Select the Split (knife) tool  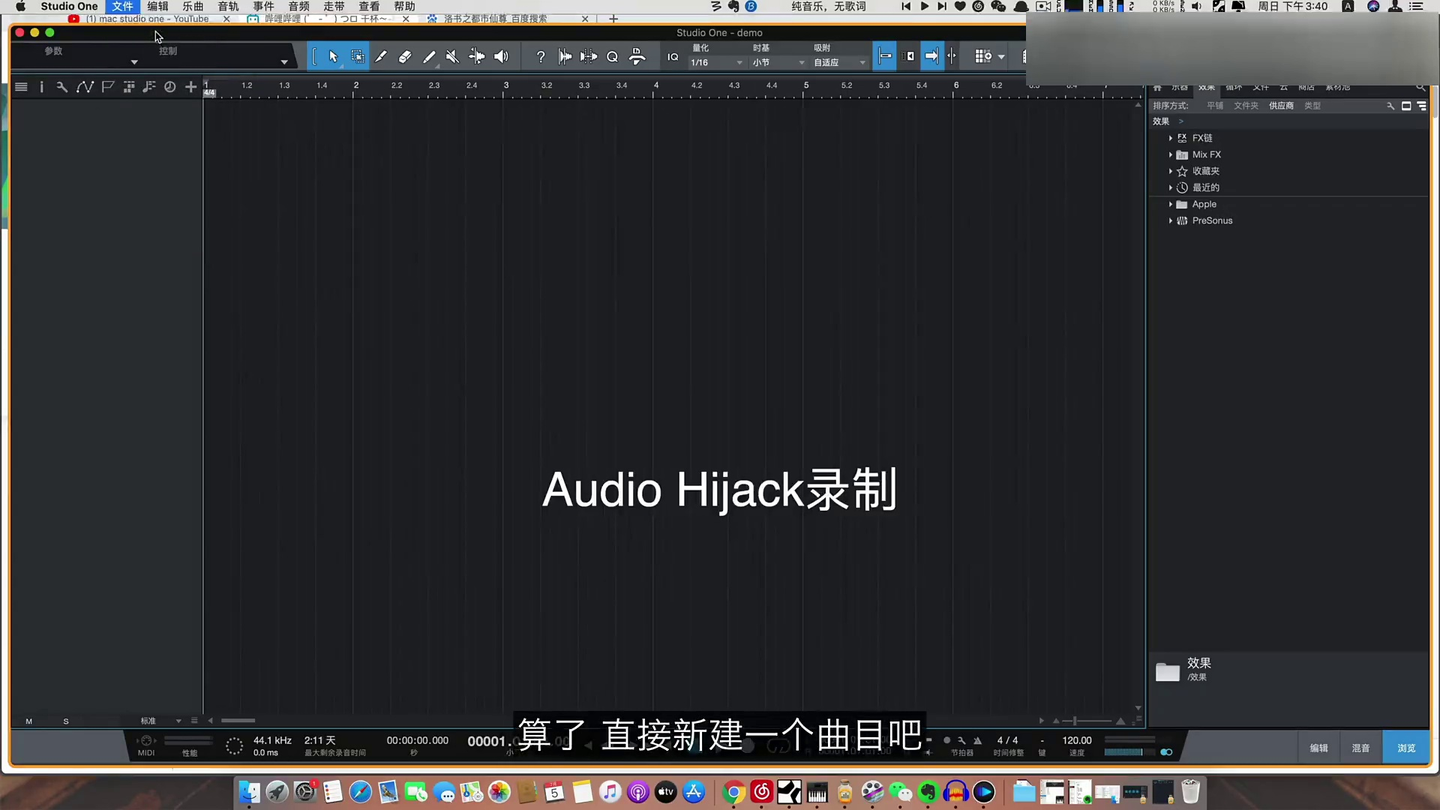pyautogui.click(x=381, y=57)
